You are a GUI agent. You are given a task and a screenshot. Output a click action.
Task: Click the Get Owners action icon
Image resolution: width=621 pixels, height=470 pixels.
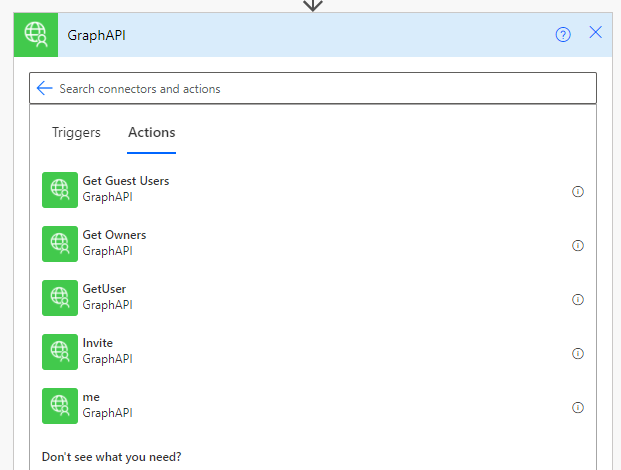tap(60, 244)
